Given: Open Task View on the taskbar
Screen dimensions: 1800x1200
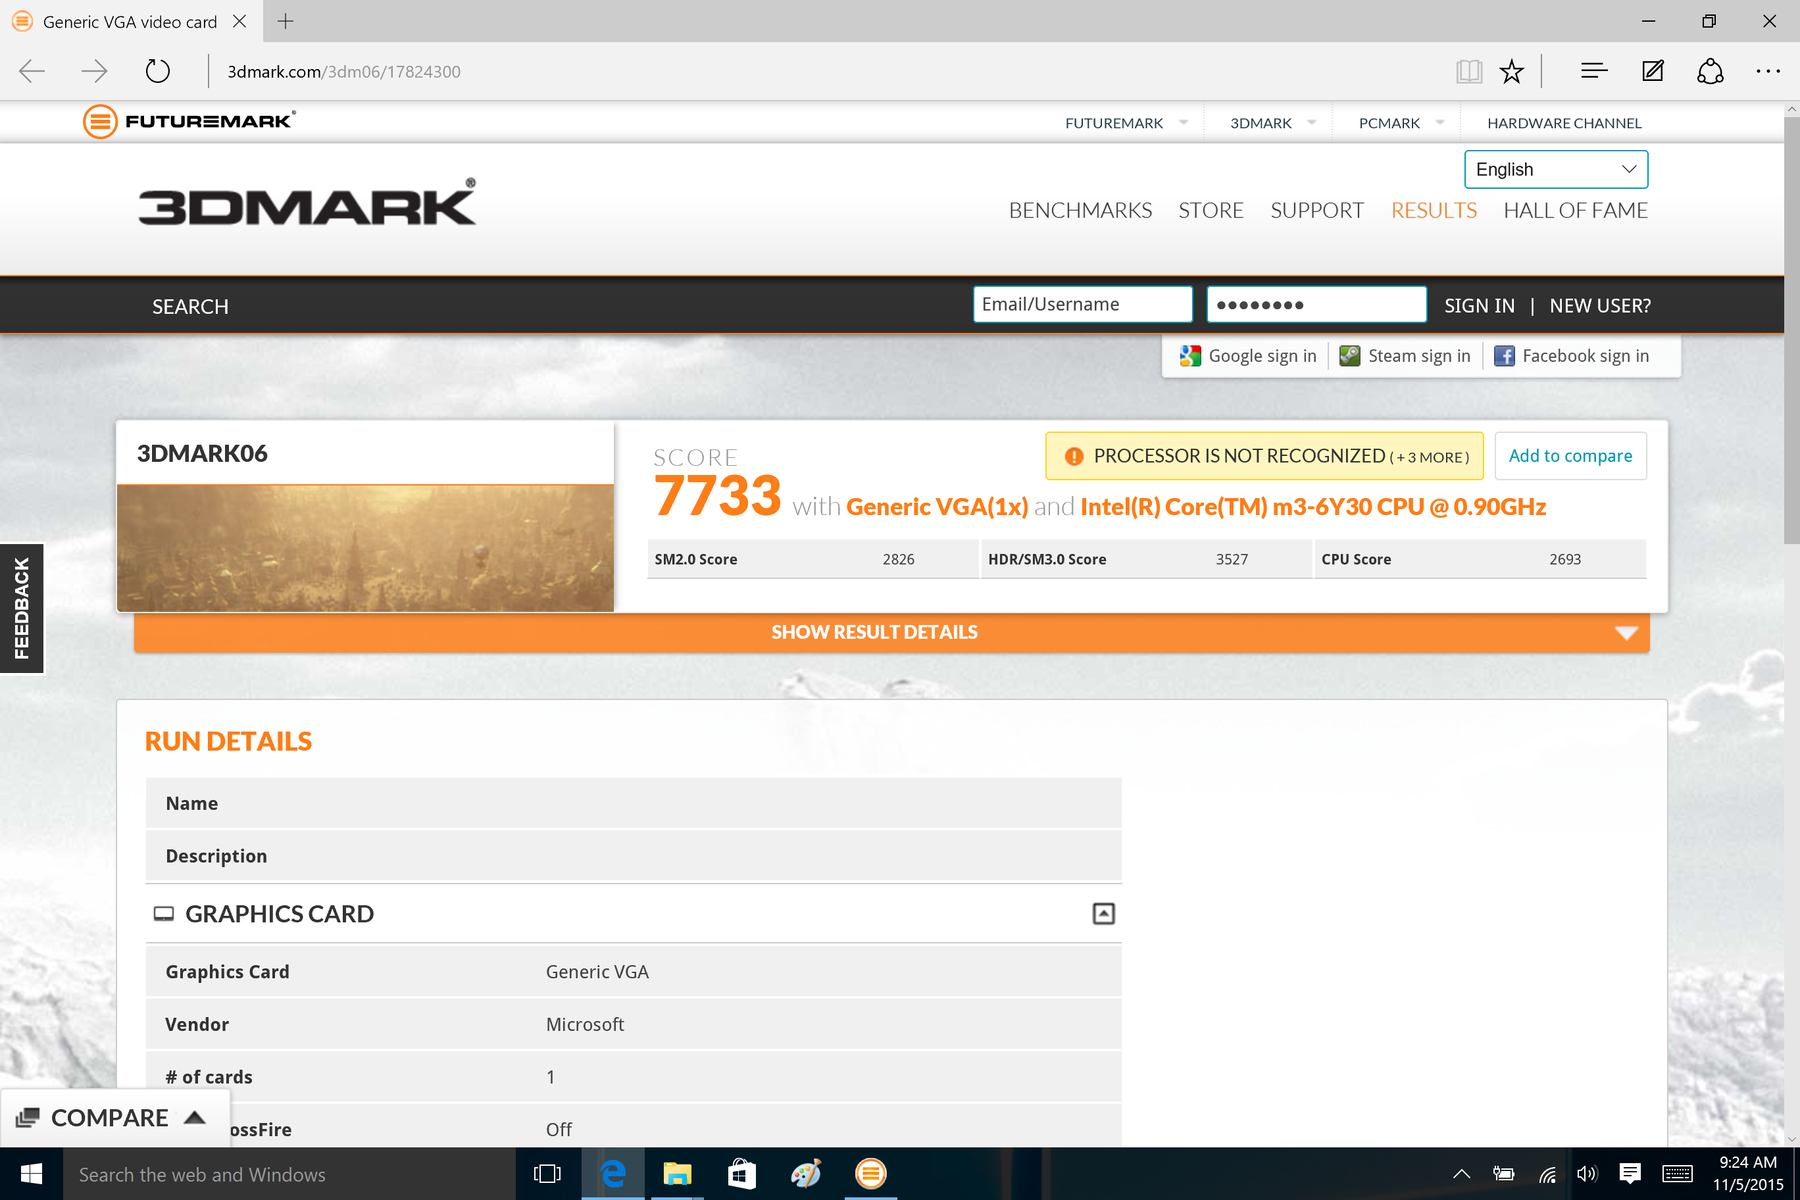Looking at the screenshot, I should 548,1174.
